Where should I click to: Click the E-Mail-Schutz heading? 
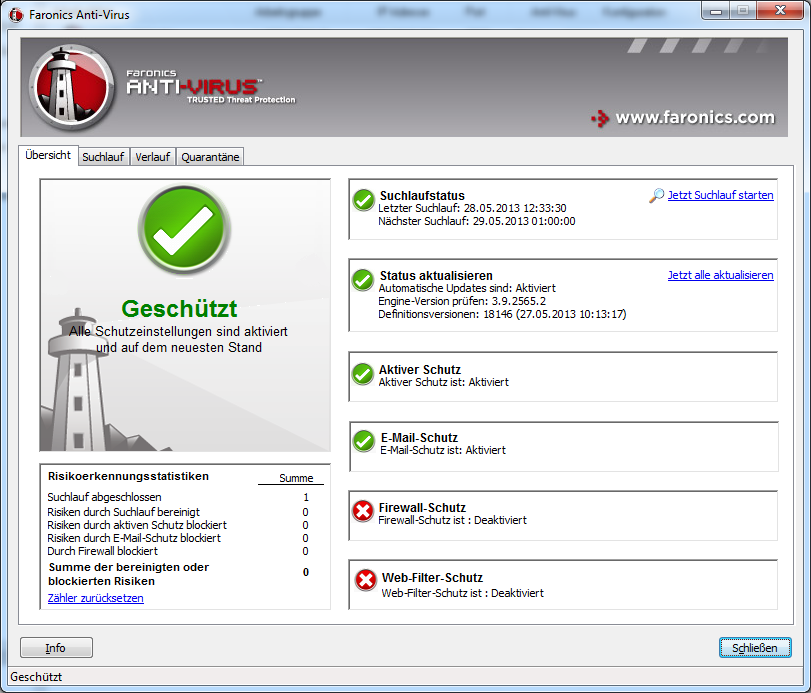[419, 438]
